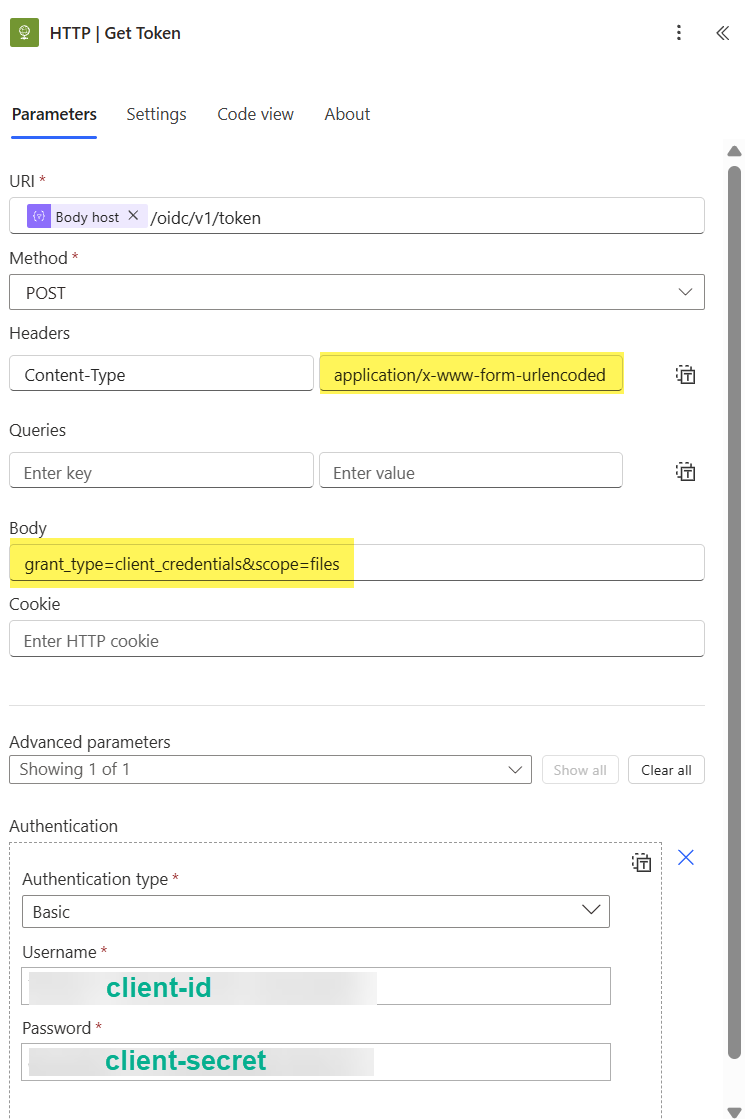Click the scrollbar down arrow
The width and height of the screenshot is (745, 1119).
[x=734, y=1111]
